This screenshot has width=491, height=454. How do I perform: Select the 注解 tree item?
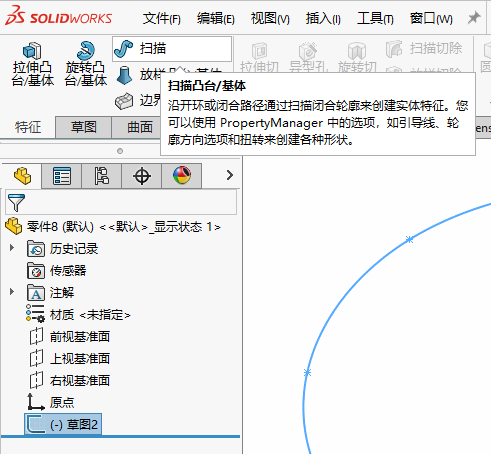62,293
